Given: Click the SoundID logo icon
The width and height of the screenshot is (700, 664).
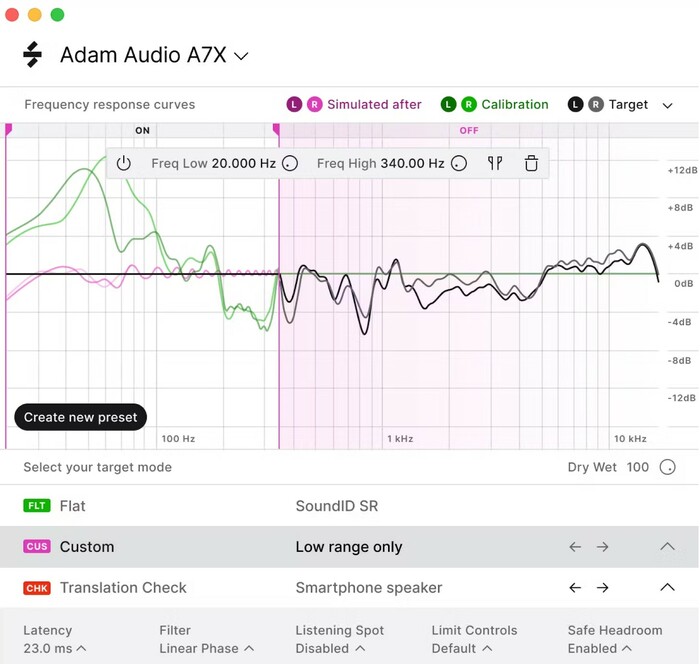Looking at the screenshot, I should (33, 54).
